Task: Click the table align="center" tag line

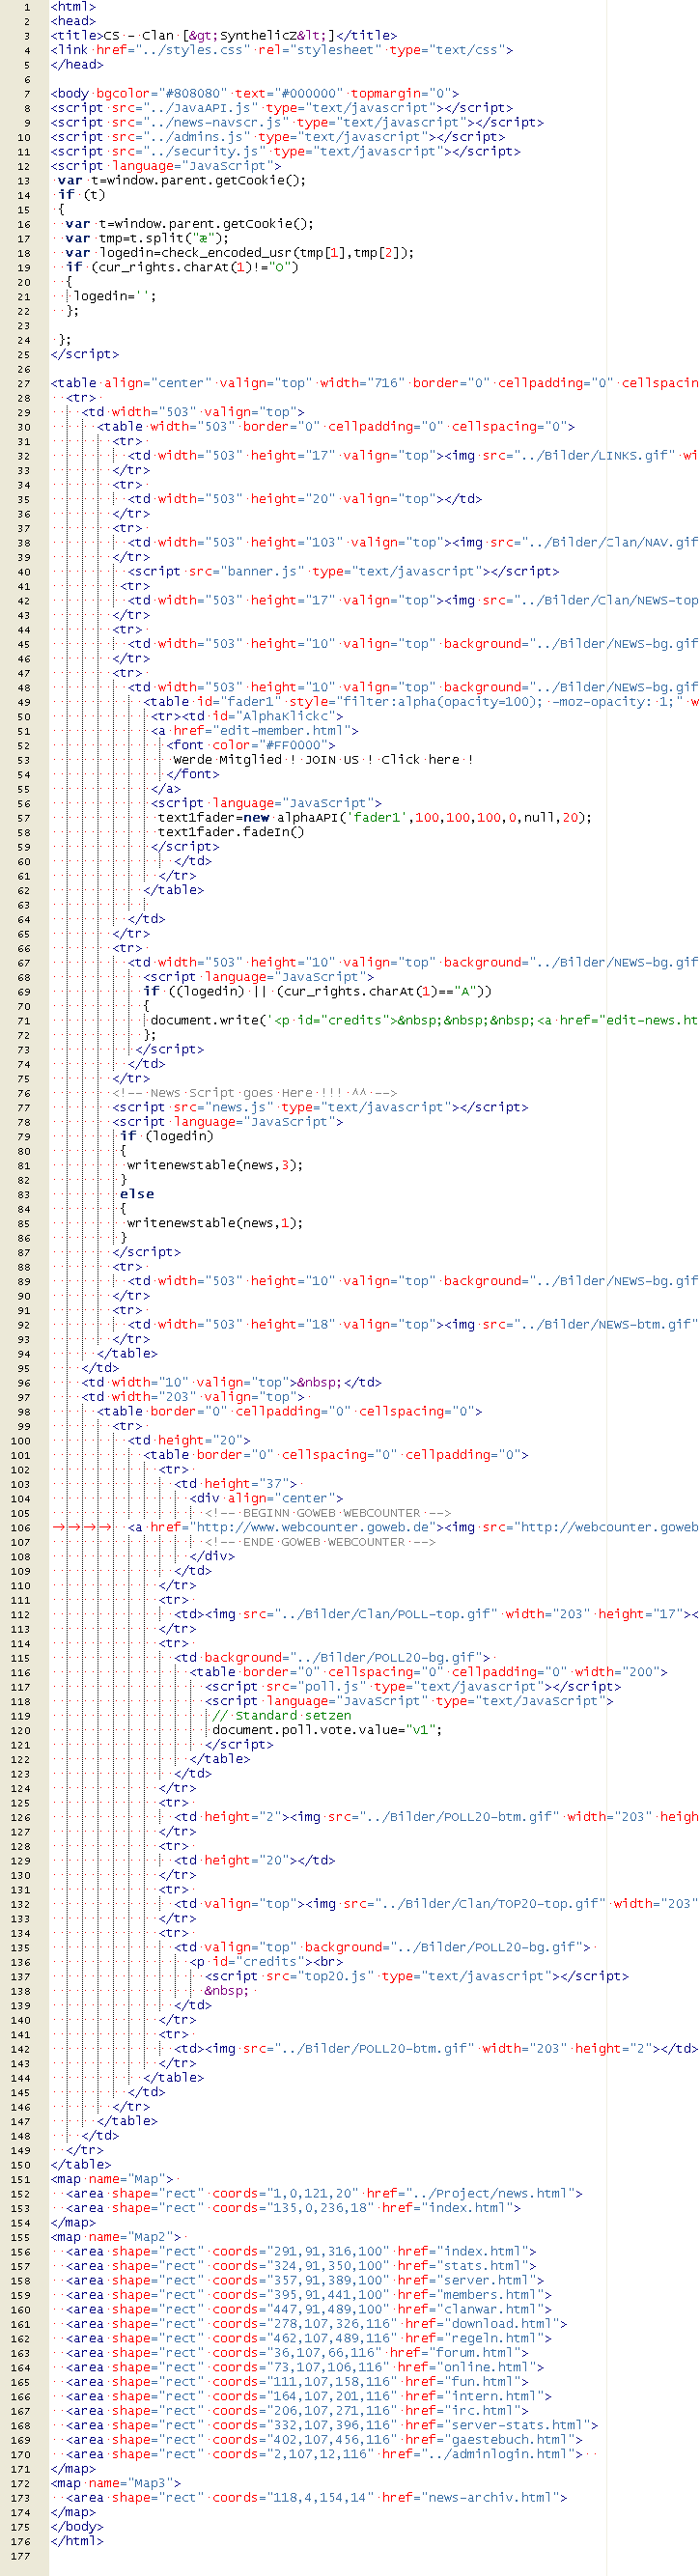Action: tap(374, 383)
